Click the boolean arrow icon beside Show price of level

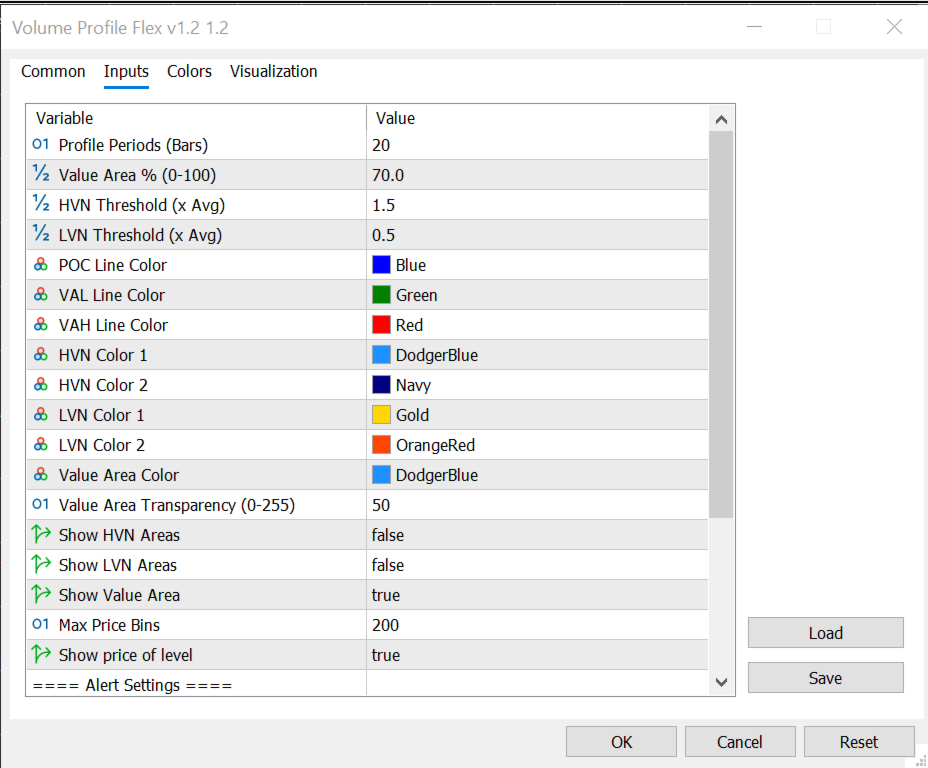(x=41, y=654)
